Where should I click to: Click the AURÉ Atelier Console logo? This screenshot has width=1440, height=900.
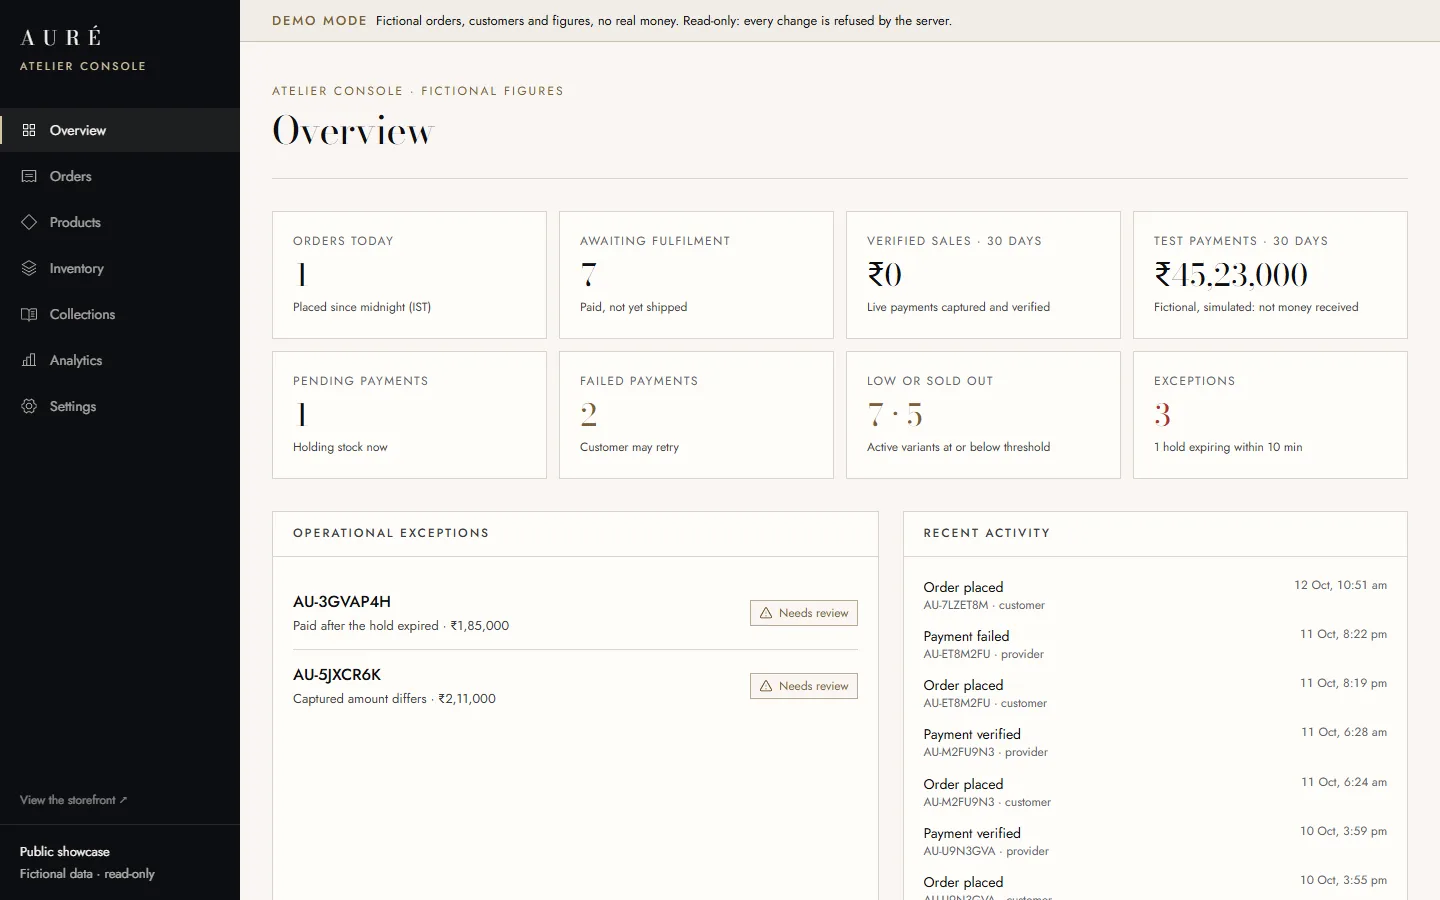(x=83, y=49)
